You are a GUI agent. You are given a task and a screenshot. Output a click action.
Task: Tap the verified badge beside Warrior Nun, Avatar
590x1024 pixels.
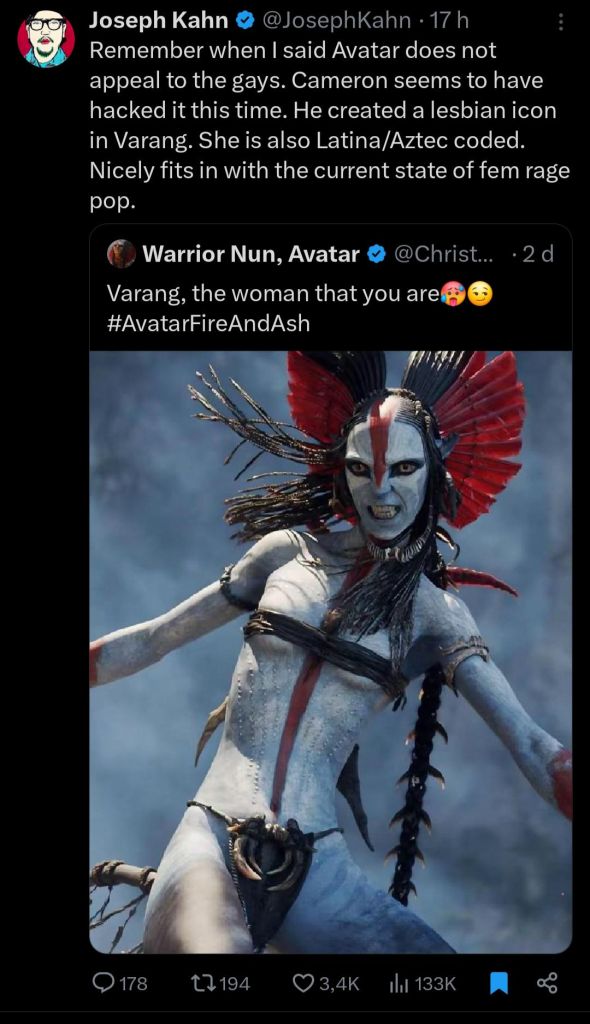[377, 254]
